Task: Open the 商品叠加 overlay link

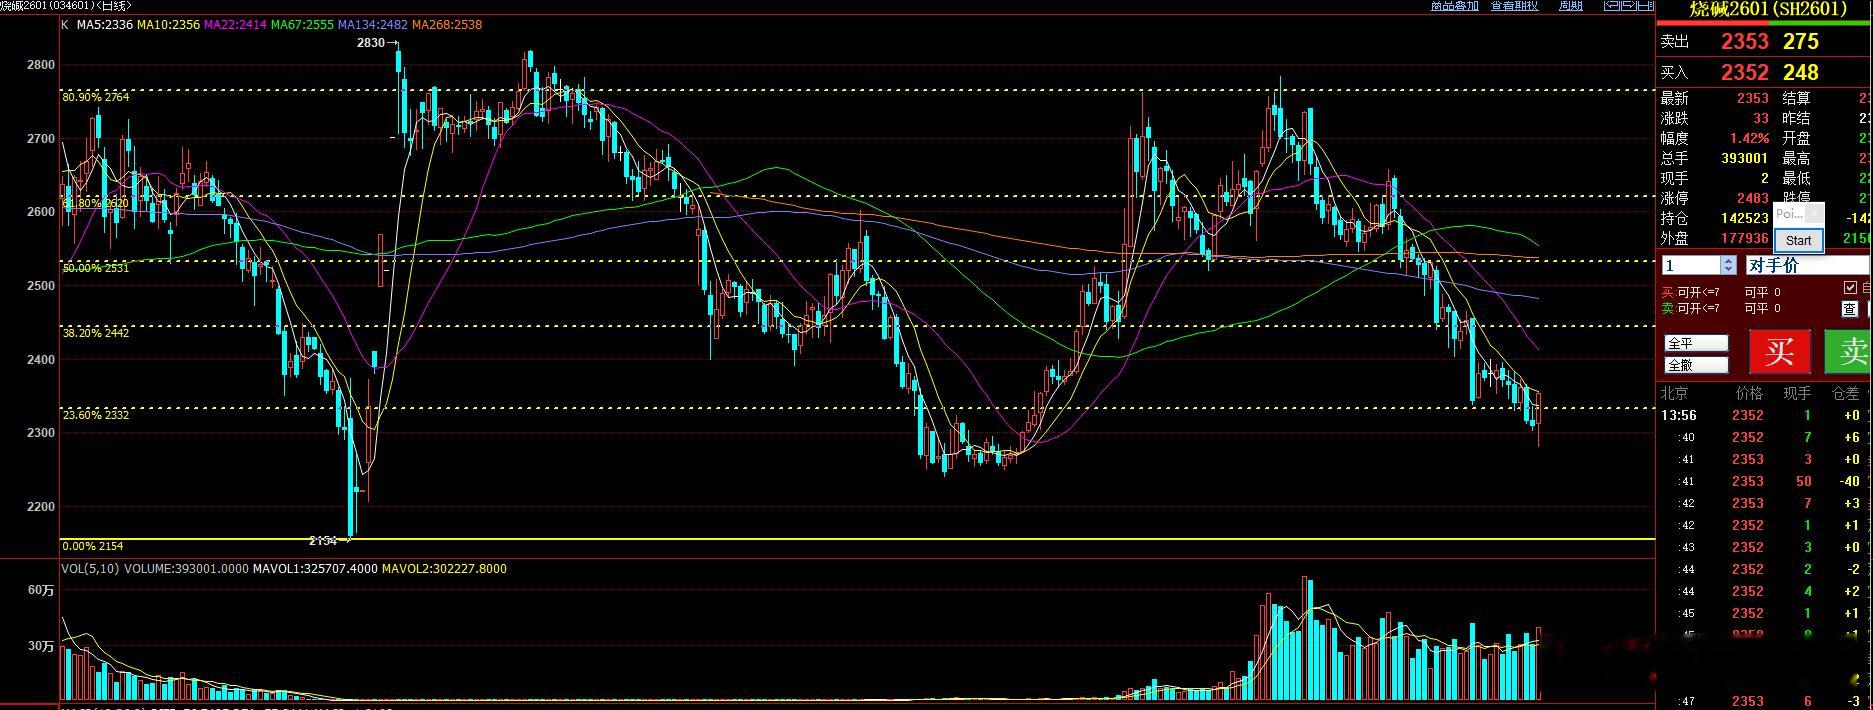Action: coord(1454,5)
